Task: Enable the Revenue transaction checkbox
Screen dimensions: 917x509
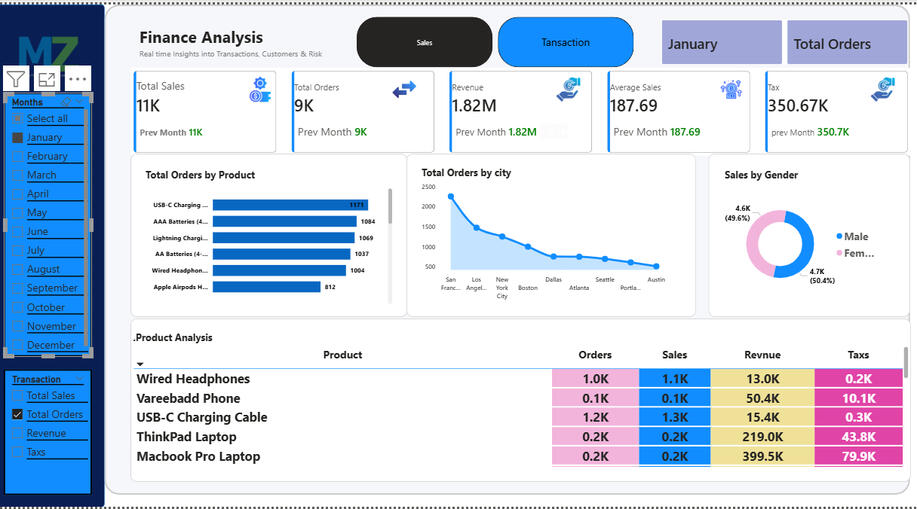Action: (18, 434)
